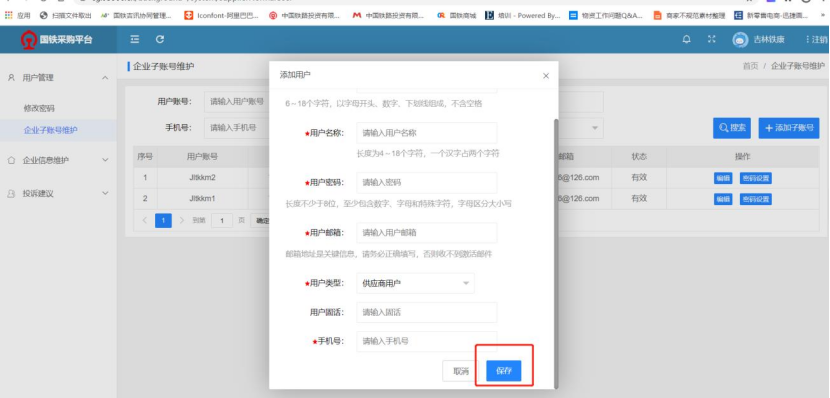This screenshot has height=398, width=830.
Task: Open the 用户类型 供应商用户 dropdown
Action: click(416, 283)
